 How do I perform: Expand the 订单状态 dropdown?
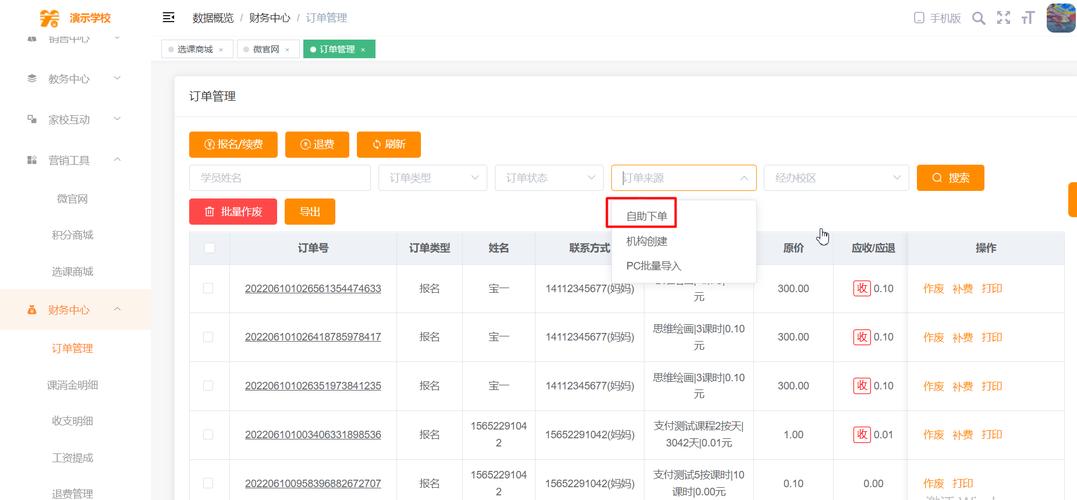point(548,178)
